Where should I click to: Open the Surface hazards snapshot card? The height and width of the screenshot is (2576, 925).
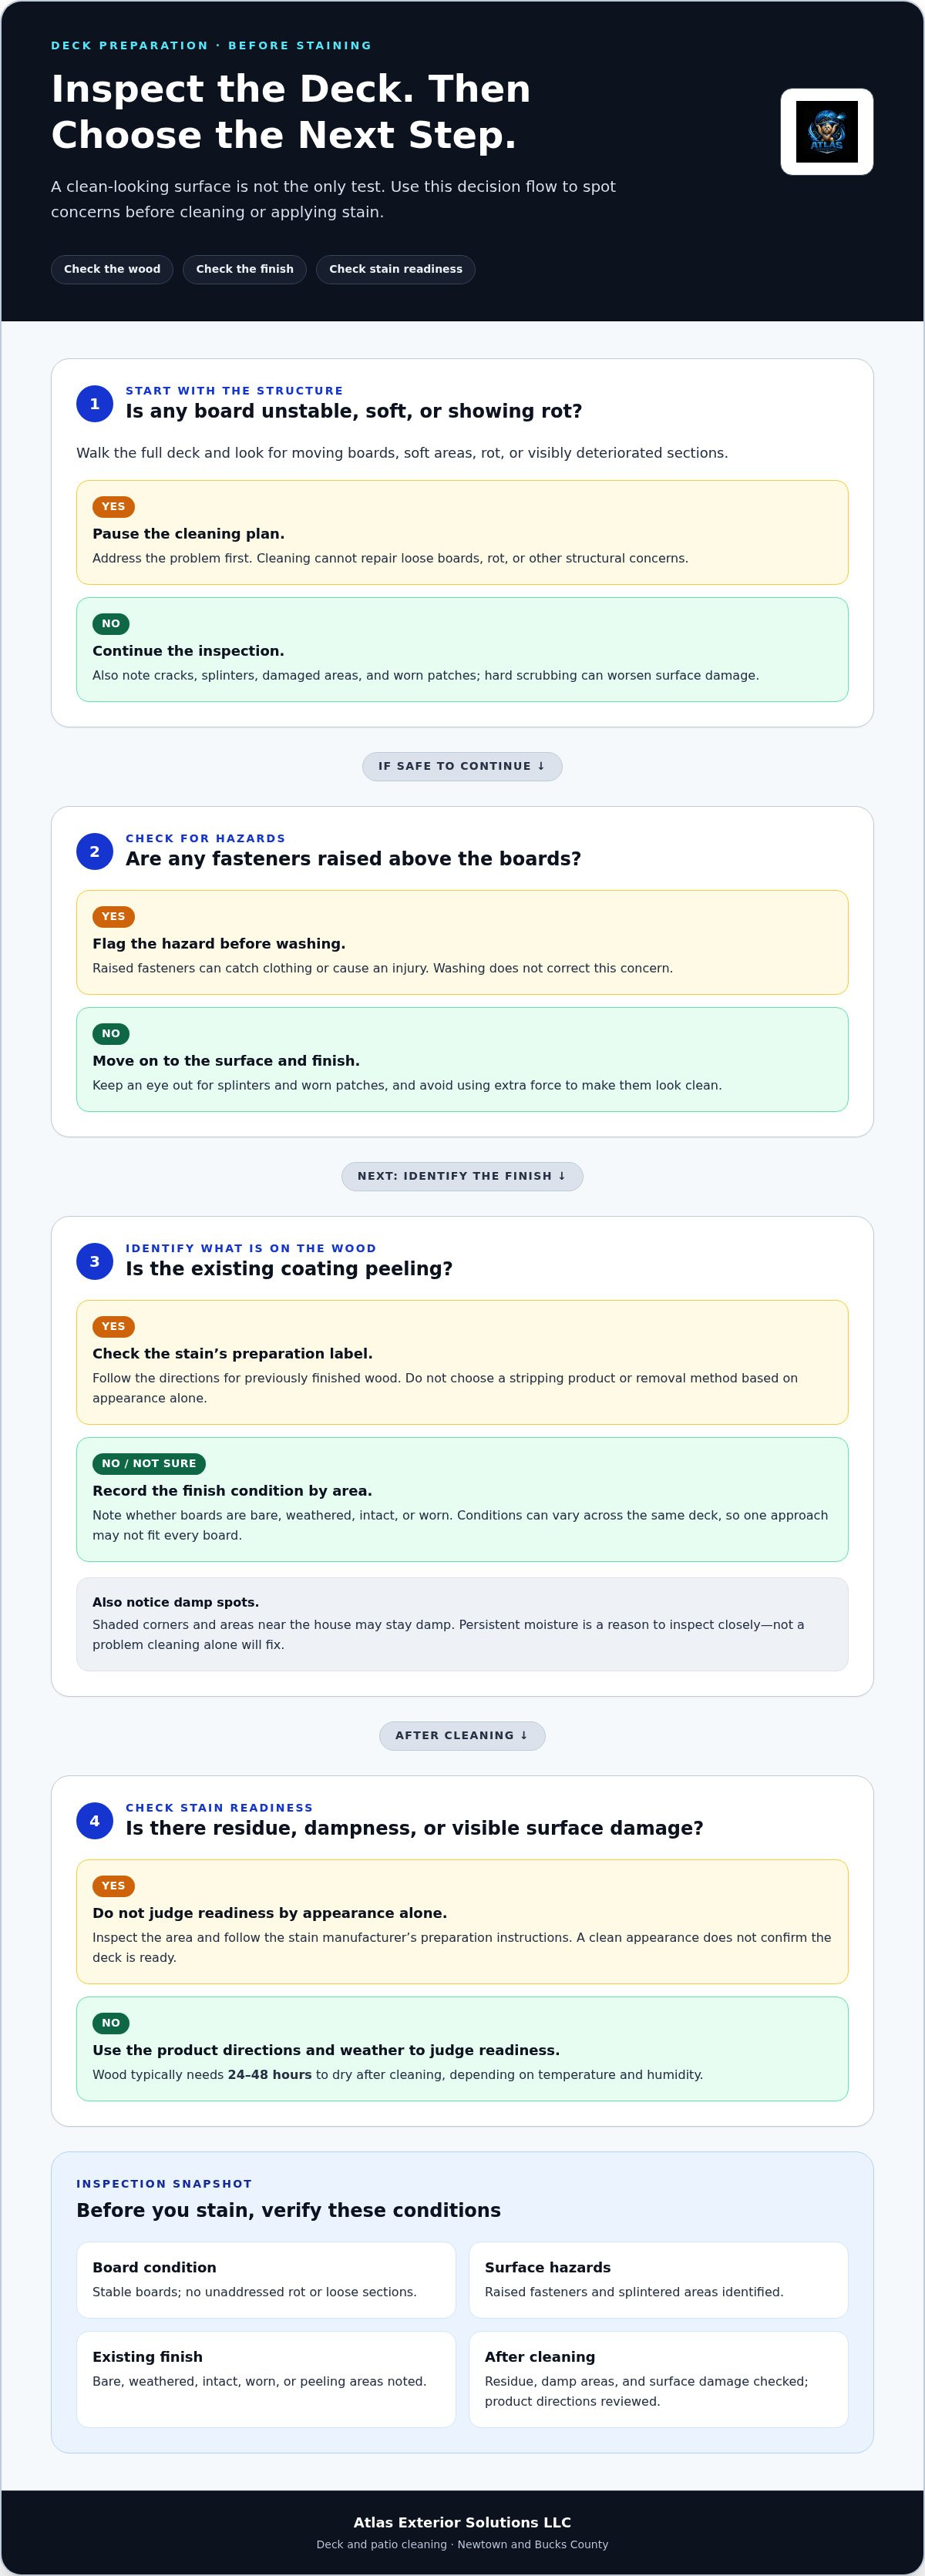pos(658,2281)
